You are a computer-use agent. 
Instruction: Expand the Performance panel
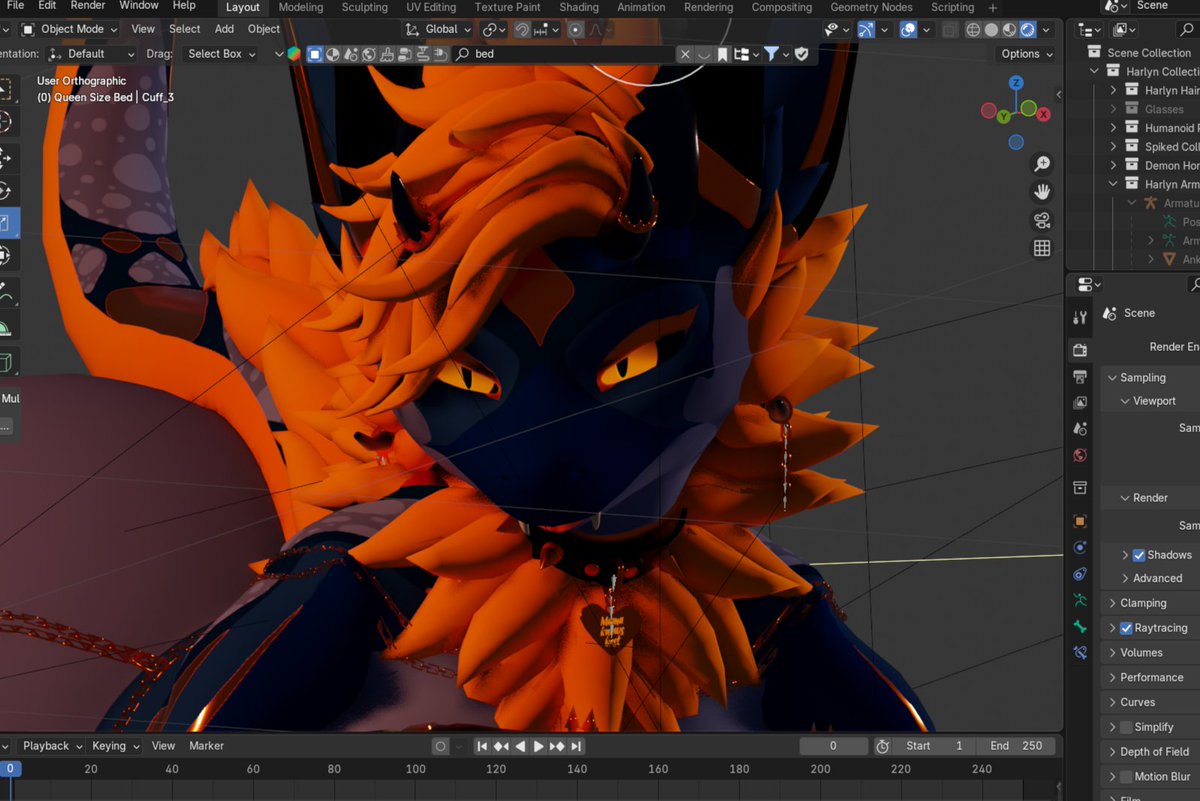pos(1150,677)
